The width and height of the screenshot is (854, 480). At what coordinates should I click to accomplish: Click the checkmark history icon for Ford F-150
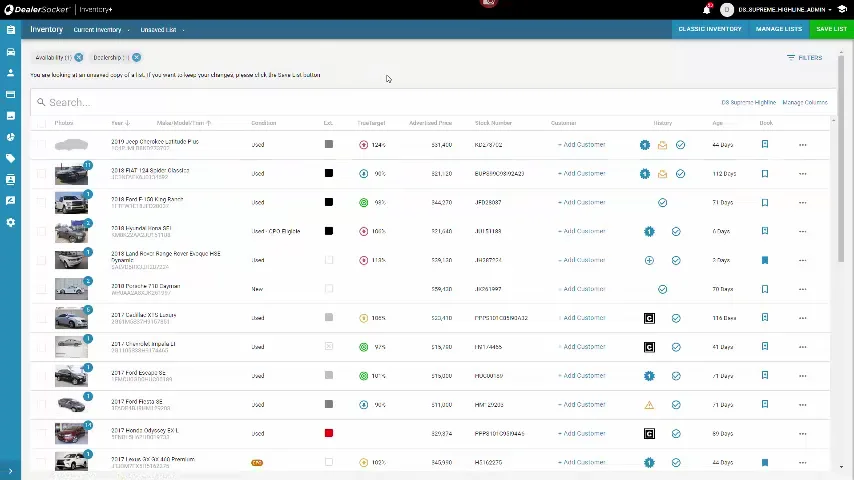[662, 203]
